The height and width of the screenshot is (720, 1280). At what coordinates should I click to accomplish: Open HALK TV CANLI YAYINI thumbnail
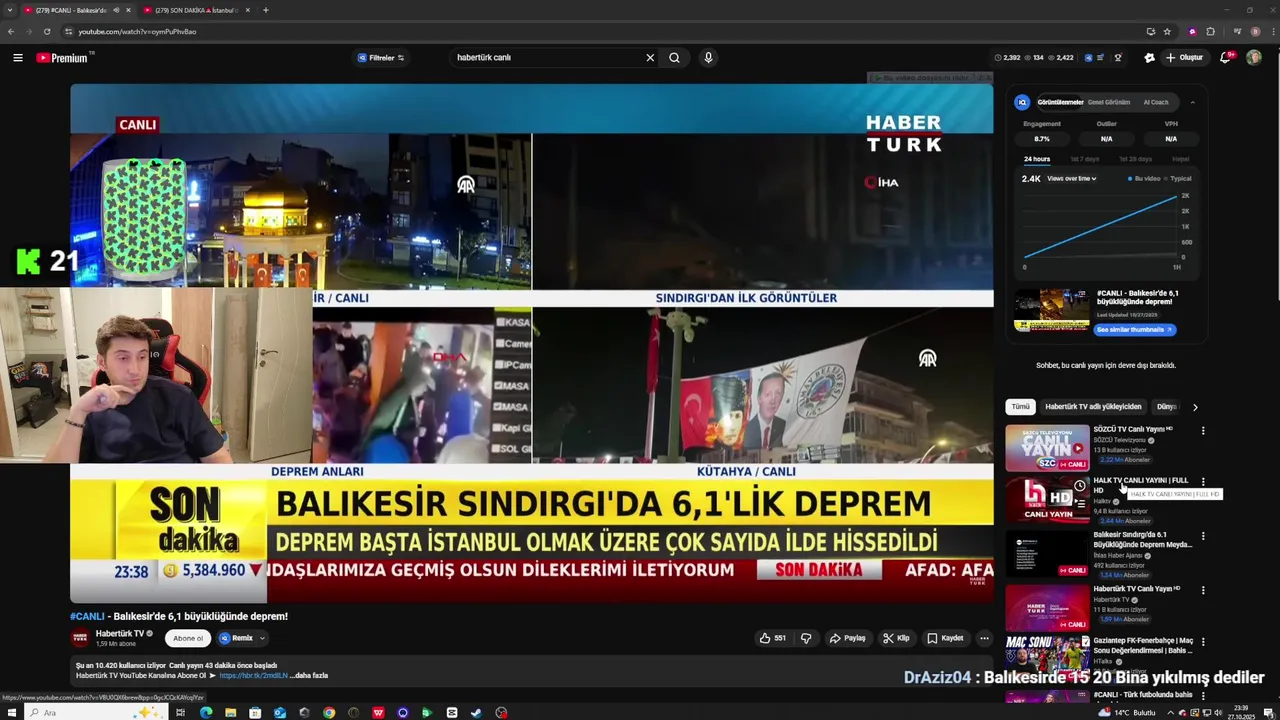click(1047, 500)
